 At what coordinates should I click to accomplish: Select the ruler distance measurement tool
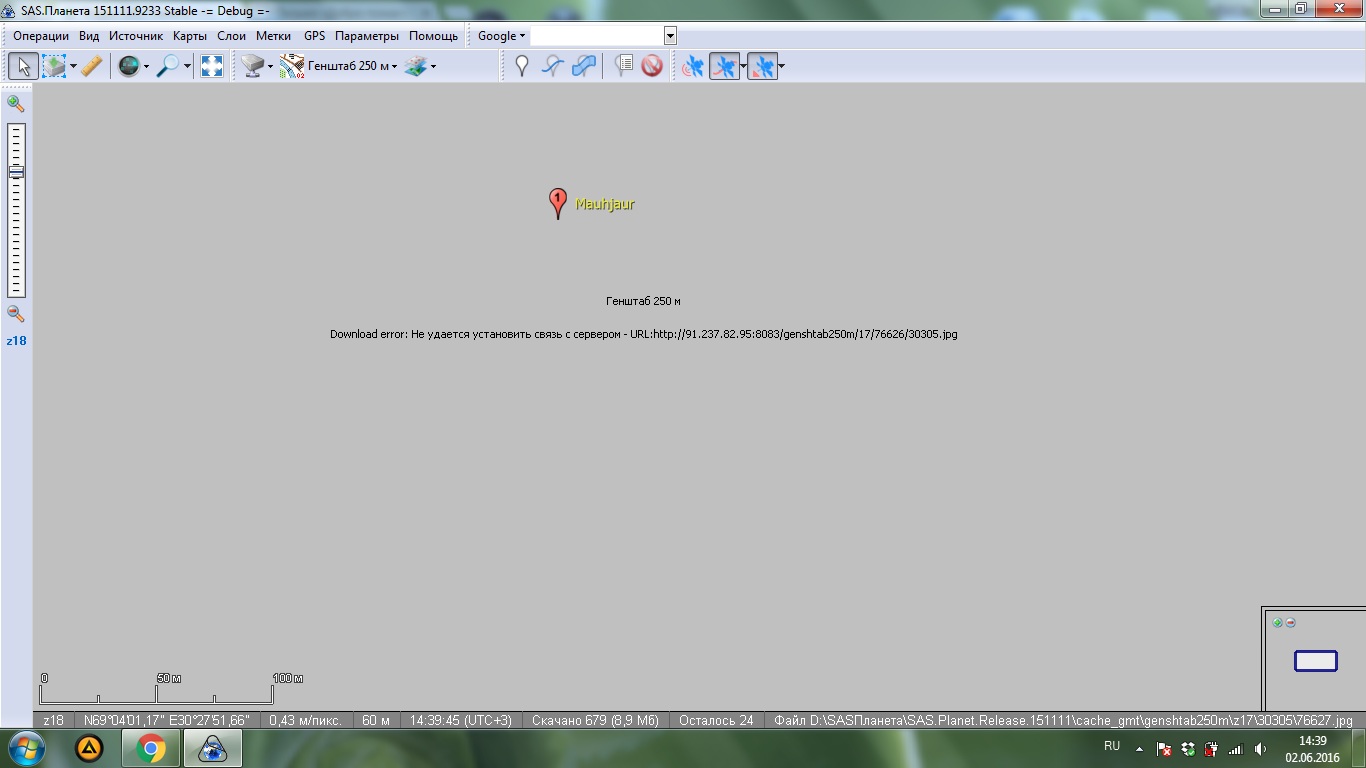coord(92,67)
